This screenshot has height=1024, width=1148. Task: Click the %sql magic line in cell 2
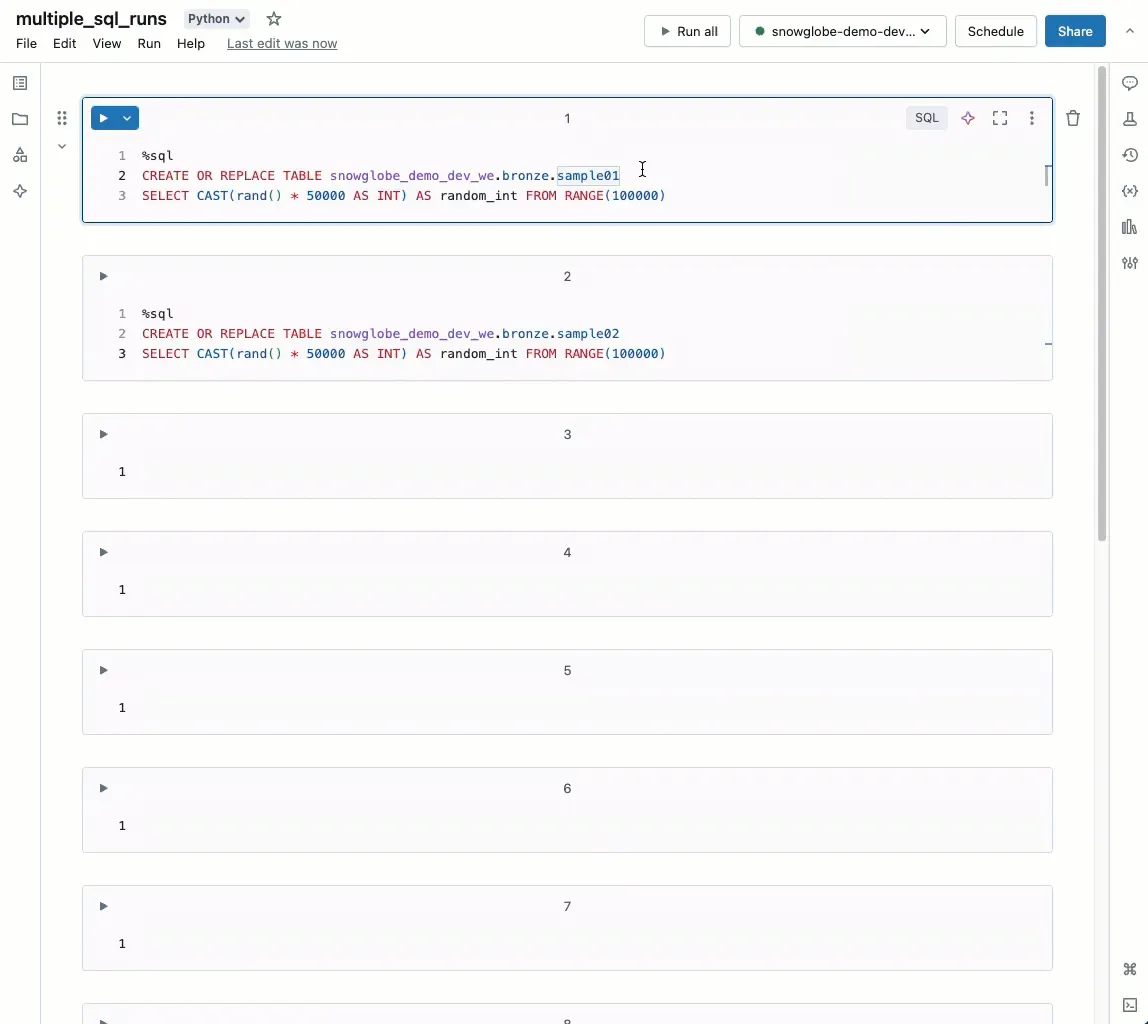pos(157,313)
